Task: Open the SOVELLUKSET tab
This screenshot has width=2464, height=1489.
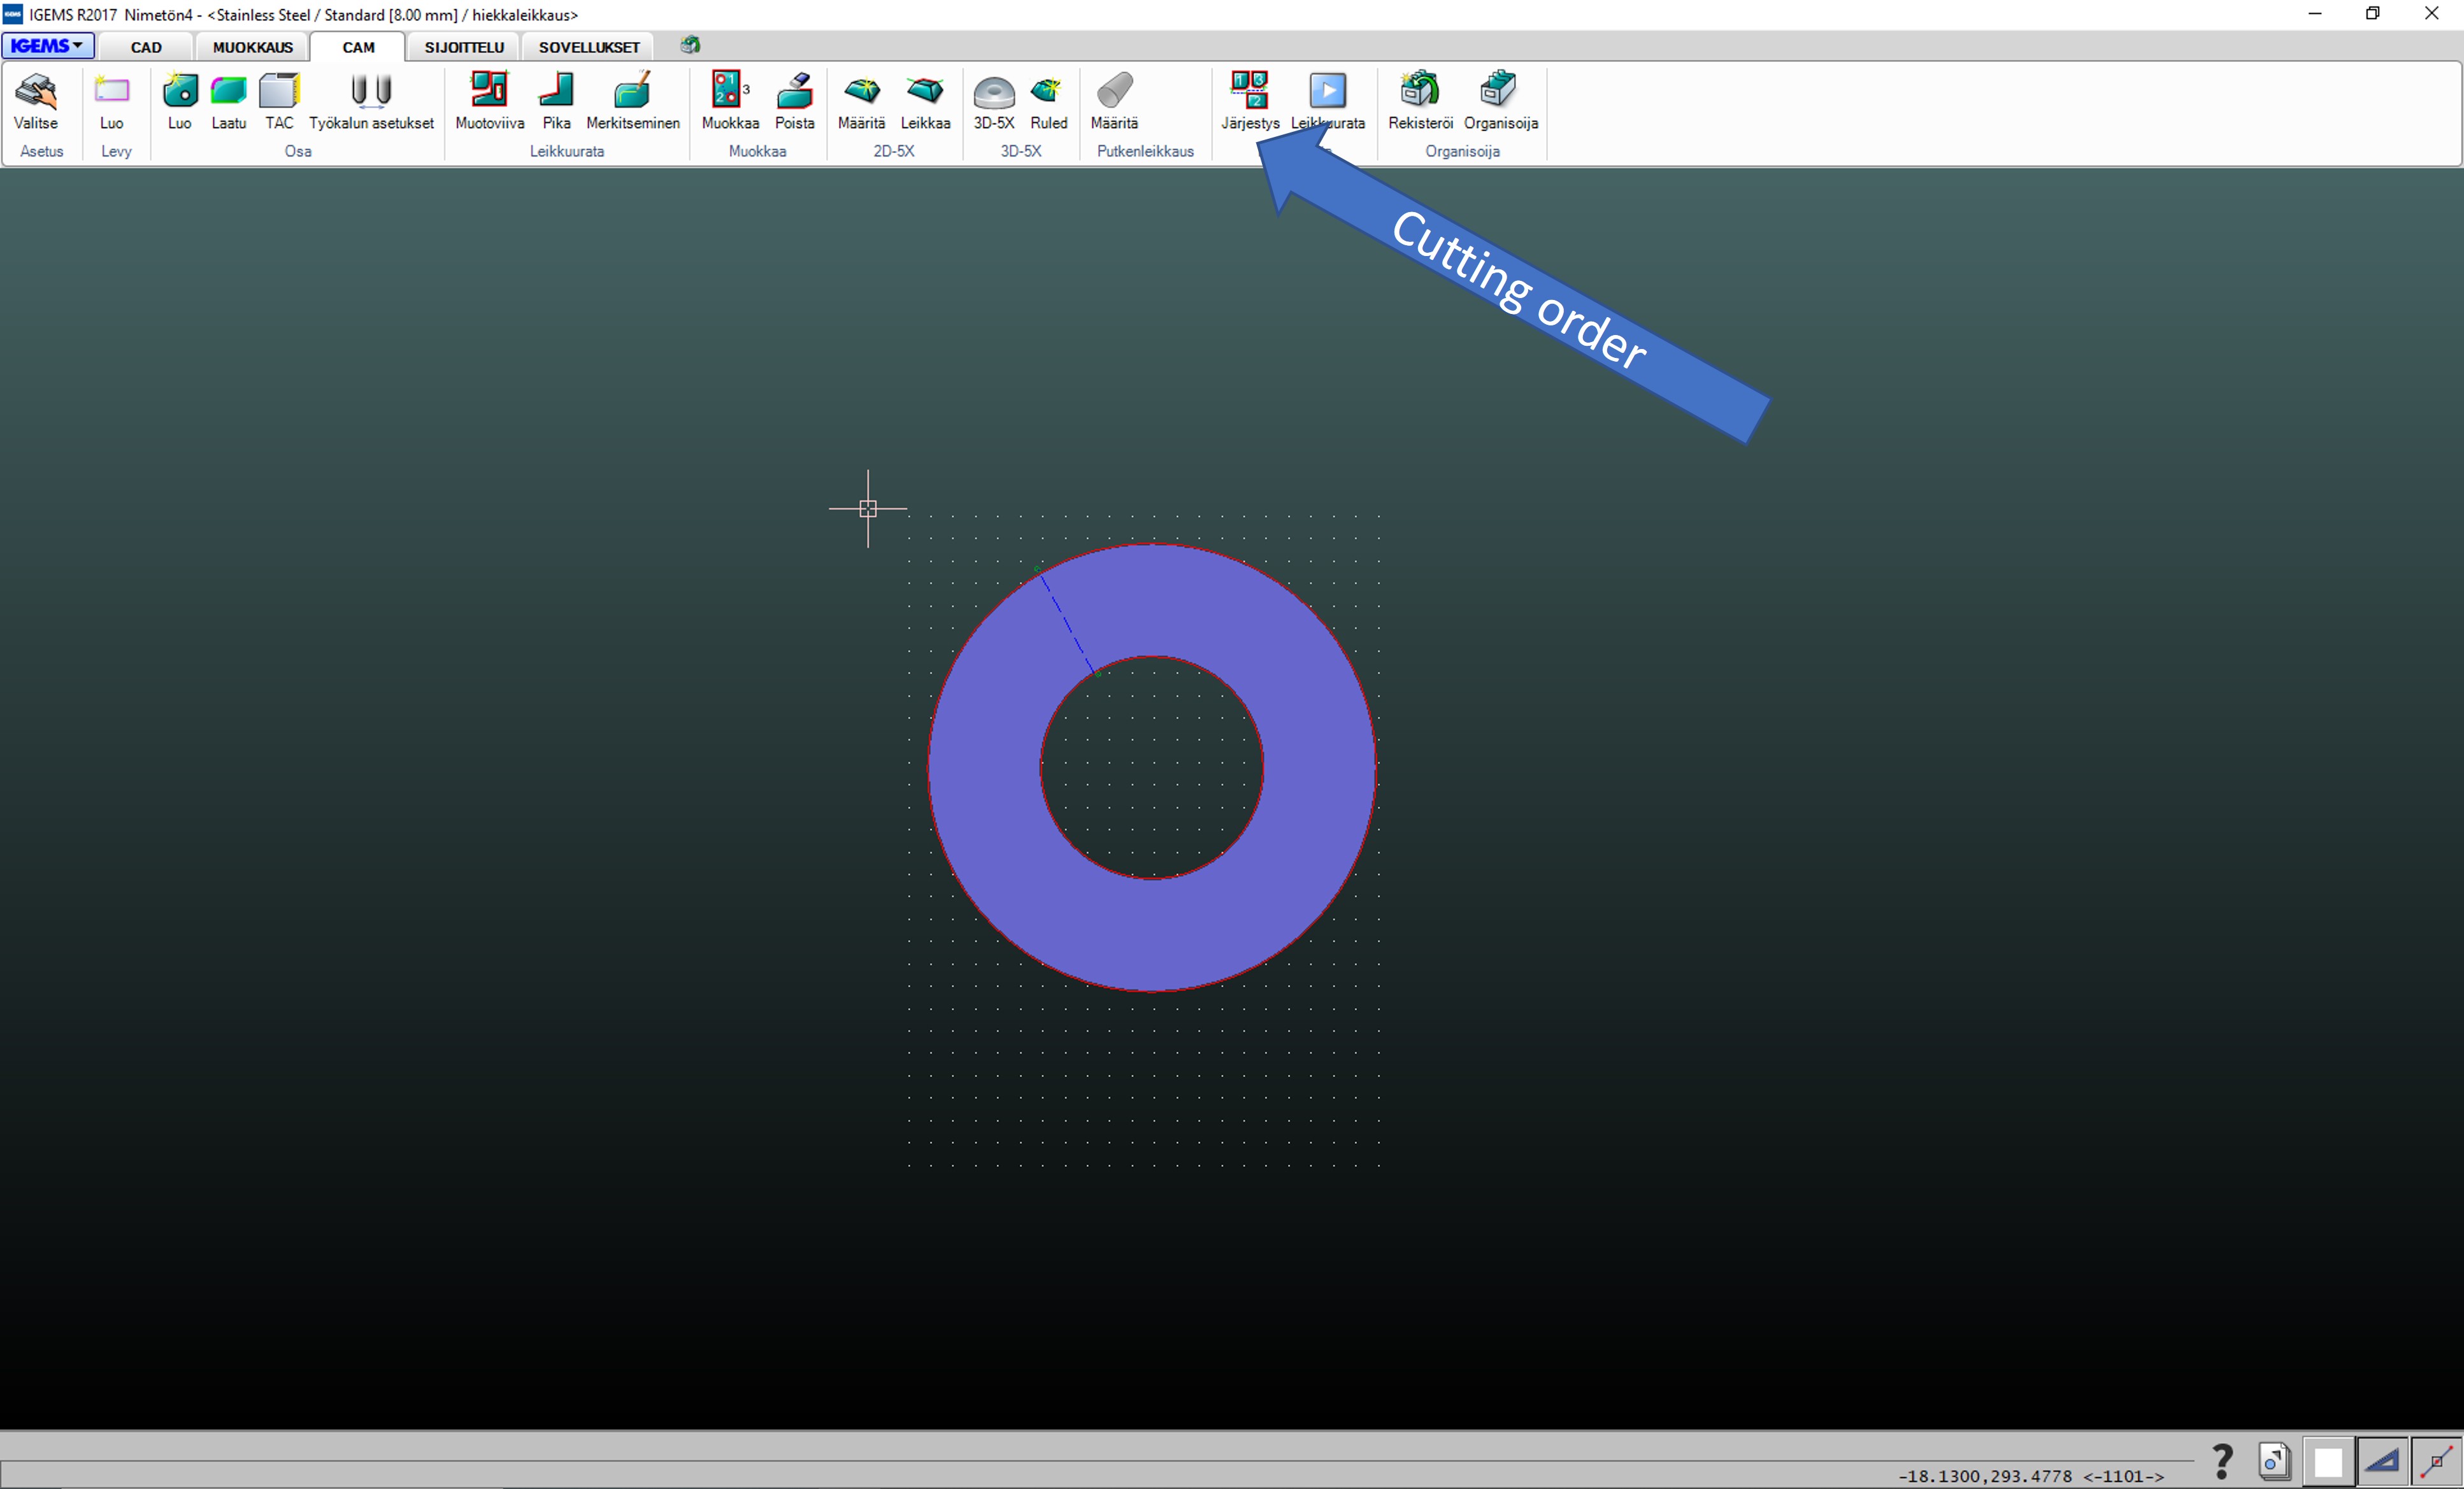Action: 589,47
